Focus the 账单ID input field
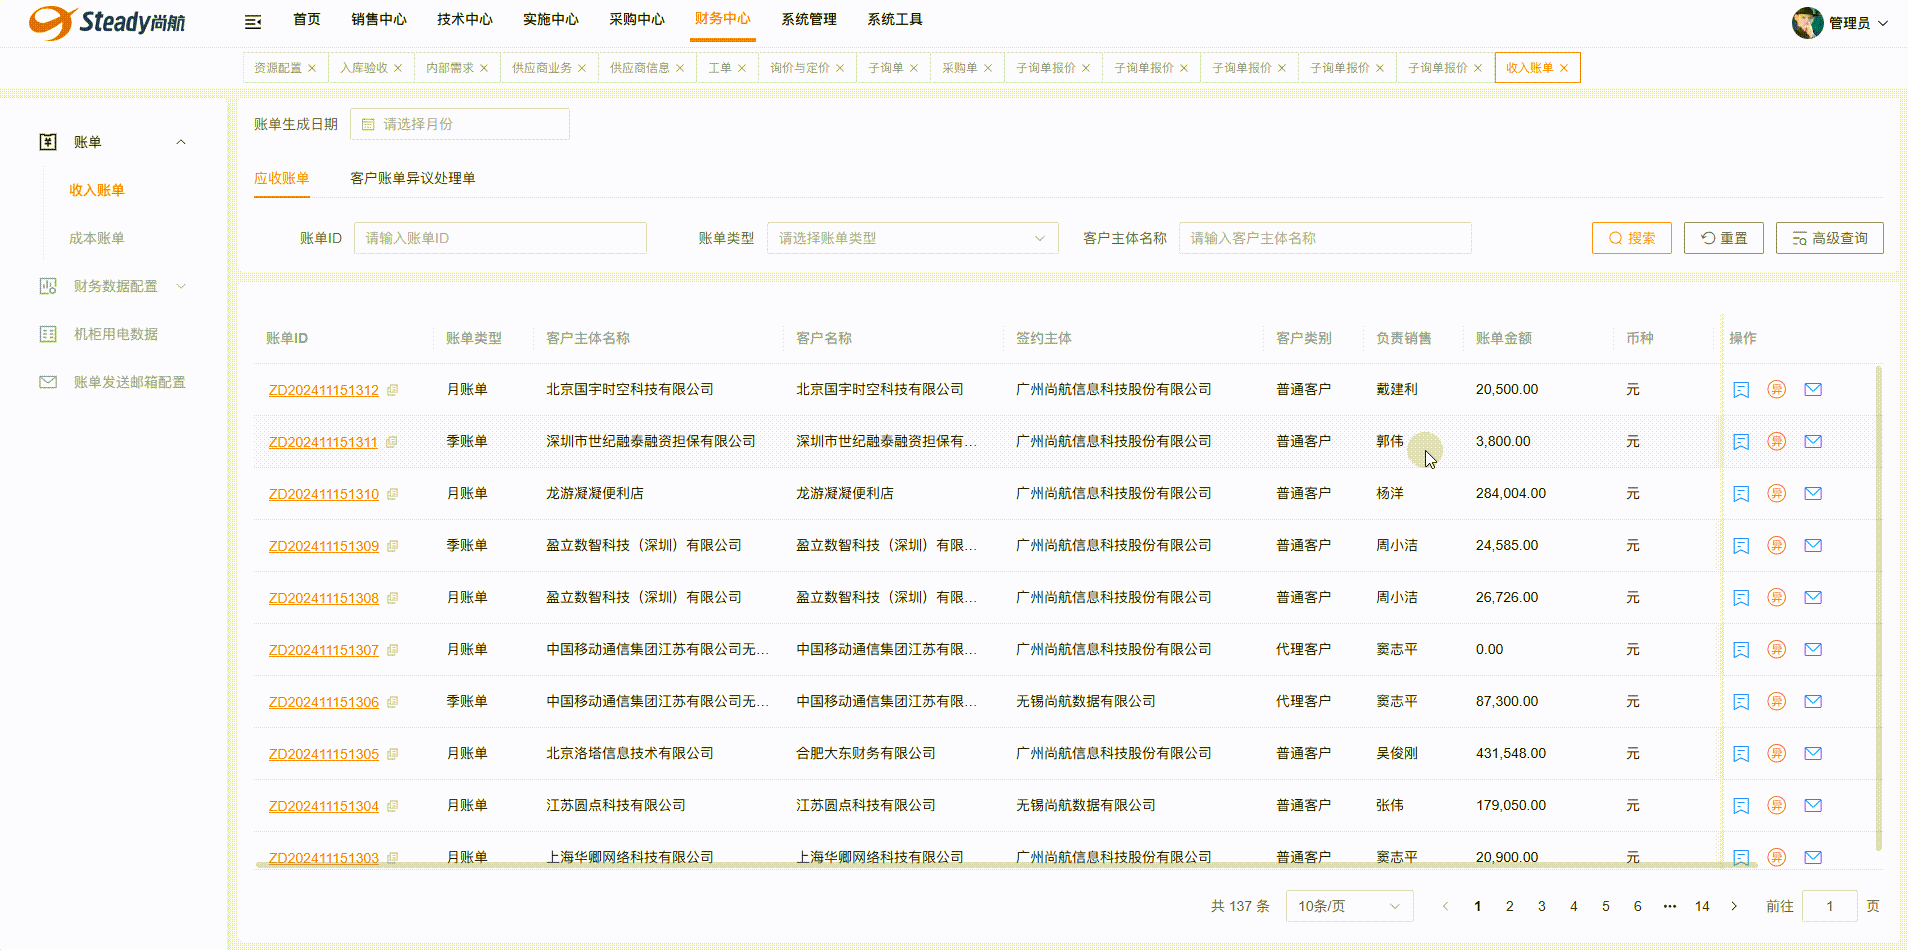This screenshot has width=1908, height=950. tap(500, 238)
